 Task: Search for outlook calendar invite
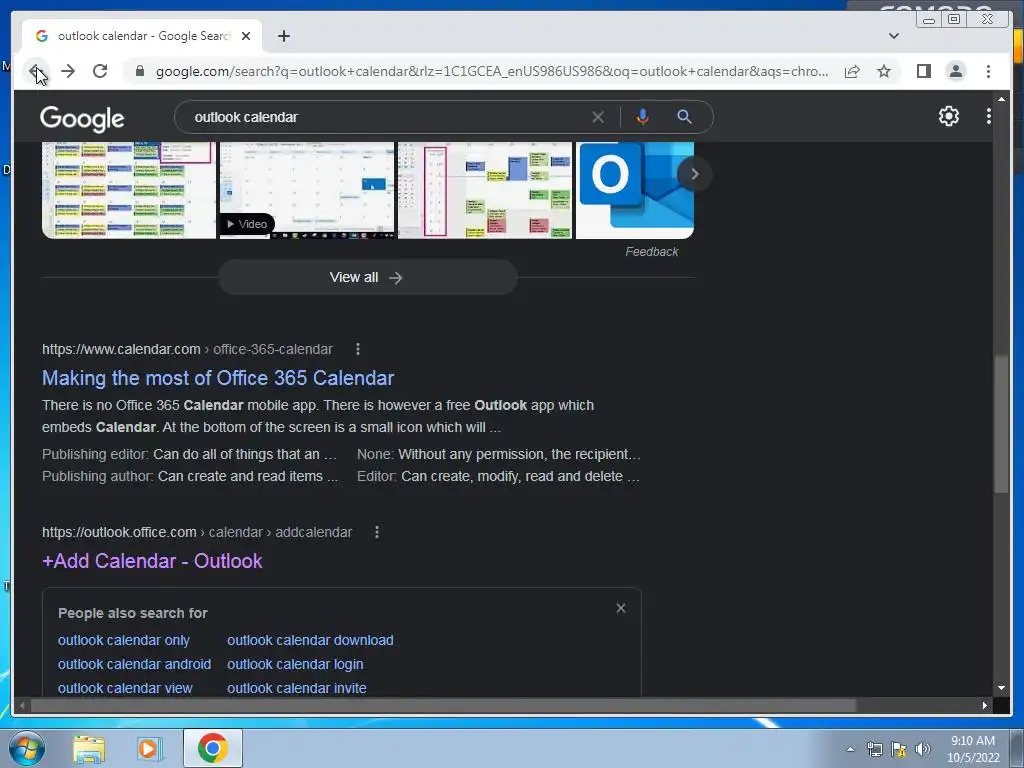point(296,688)
